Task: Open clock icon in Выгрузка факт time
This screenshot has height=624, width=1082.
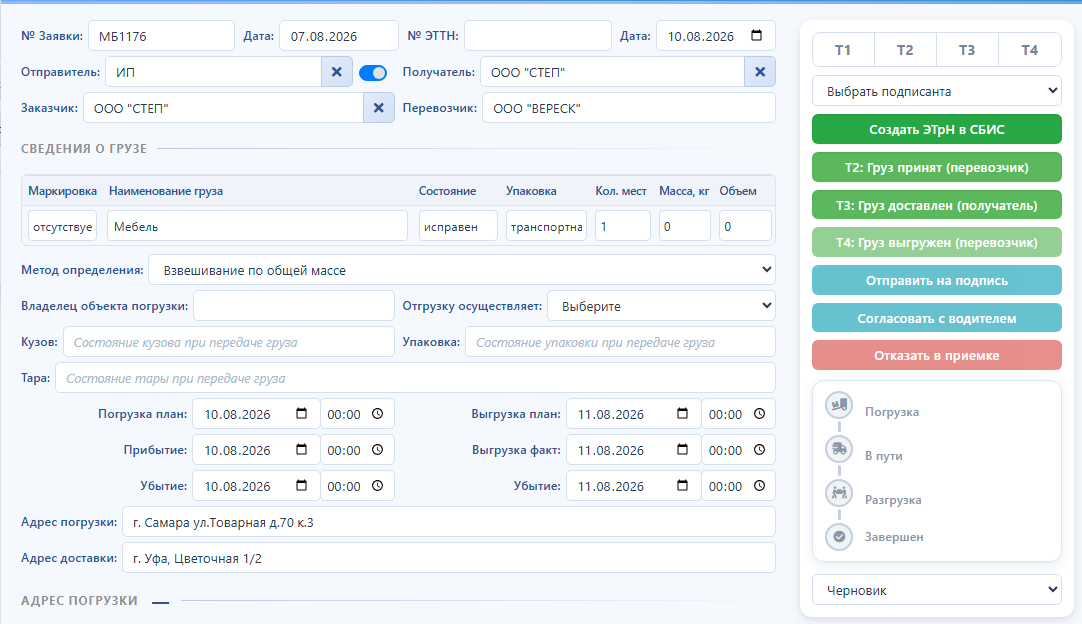Action: [759, 449]
